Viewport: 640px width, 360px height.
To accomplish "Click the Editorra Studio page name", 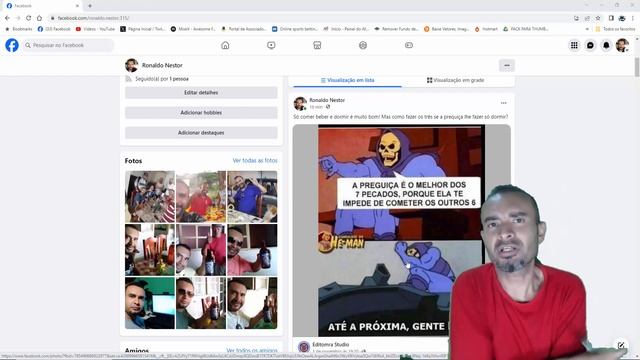I will (331, 344).
